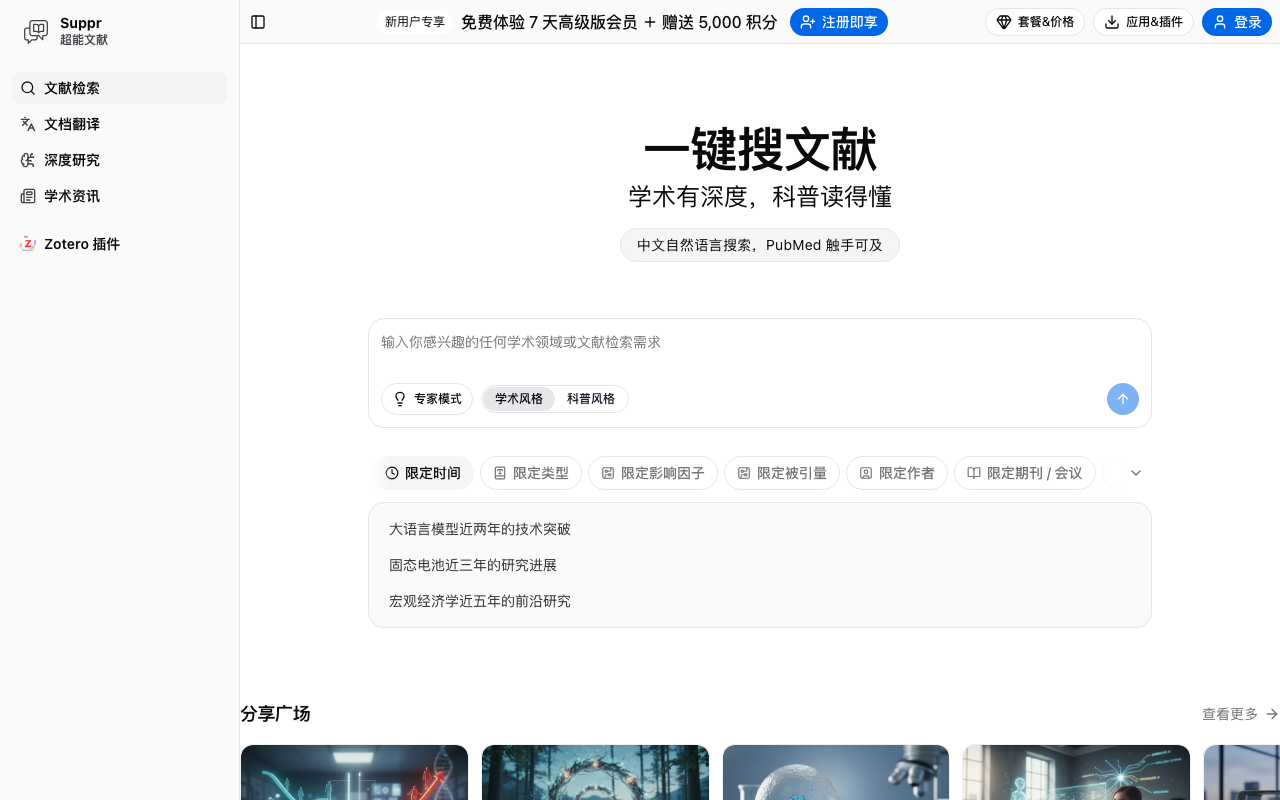1280x800 pixels.
Task: Open the forest ring share card thumbnail
Action: click(595, 772)
